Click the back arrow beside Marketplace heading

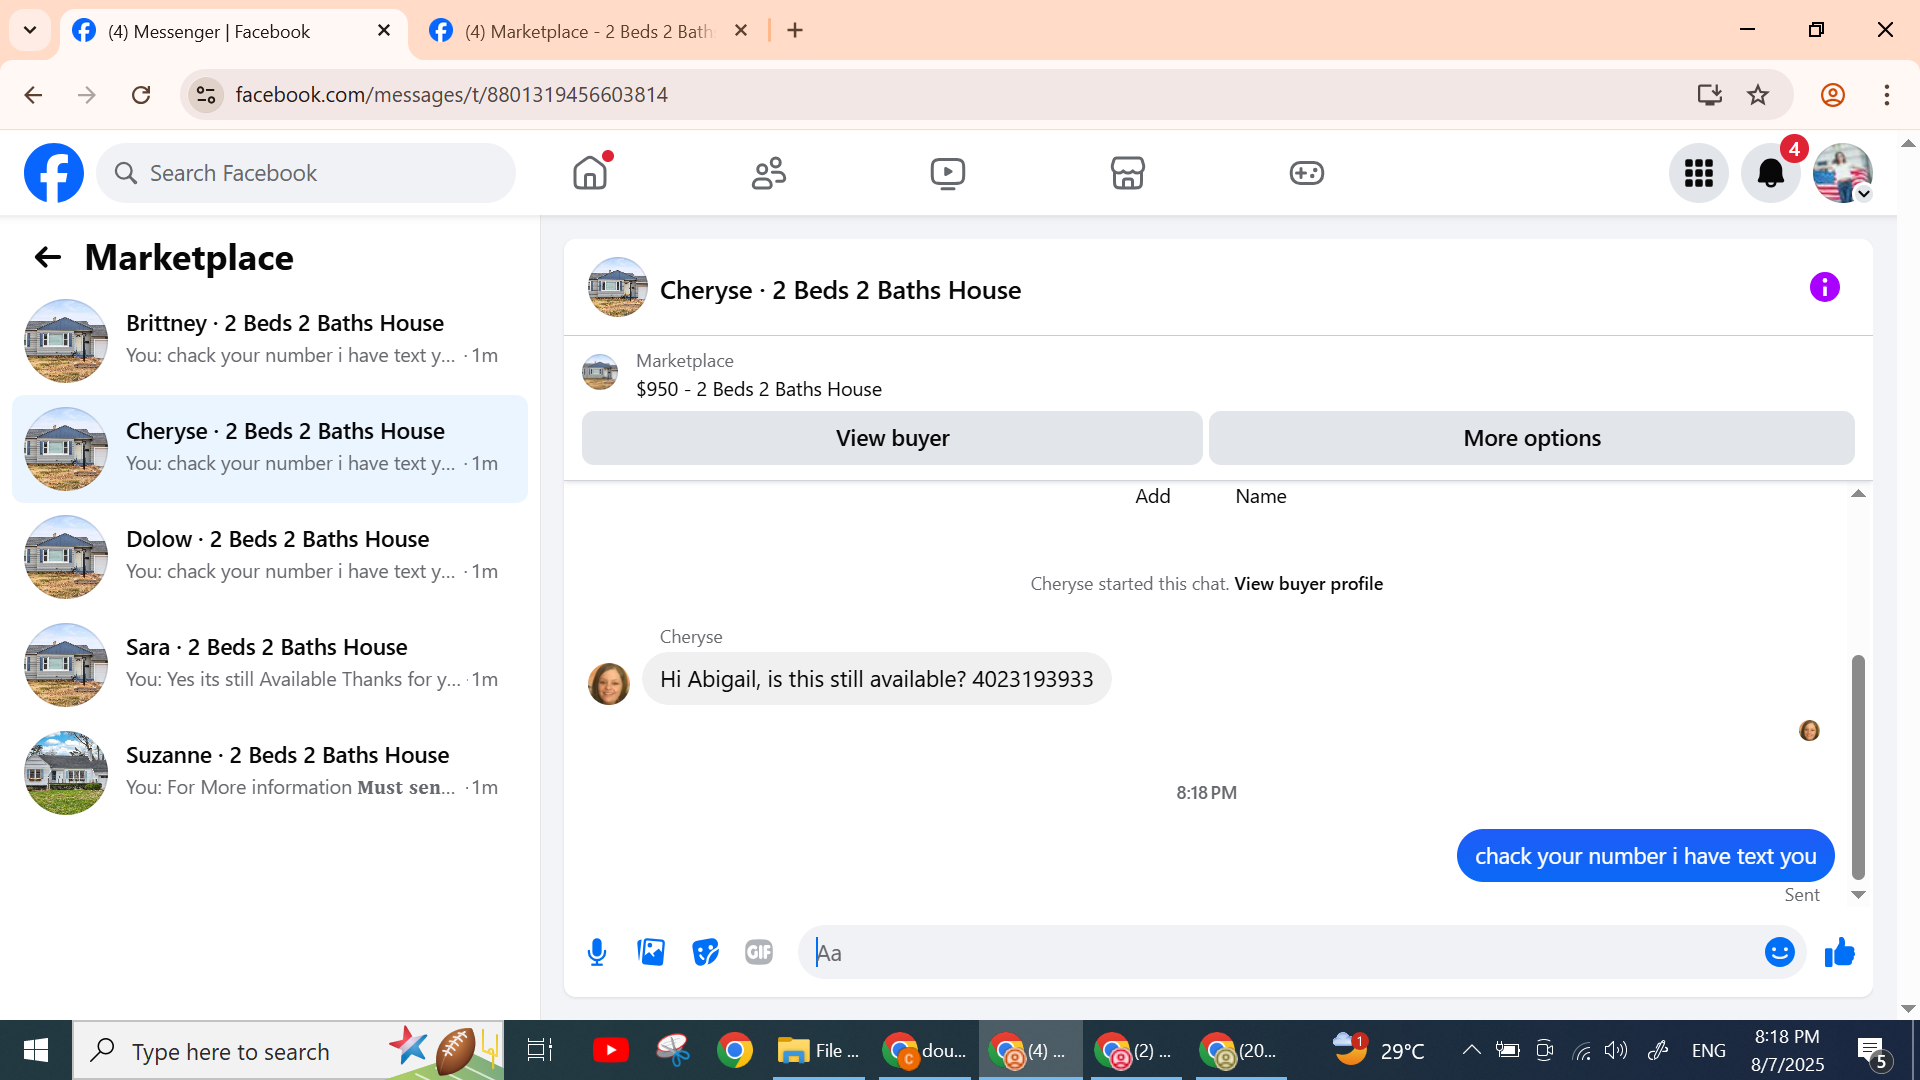[48, 258]
